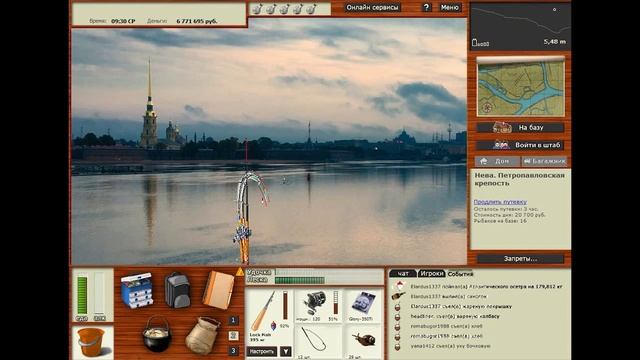Switch to rod slot 3
Viewport: 640px width, 360px height.
click(233, 351)
